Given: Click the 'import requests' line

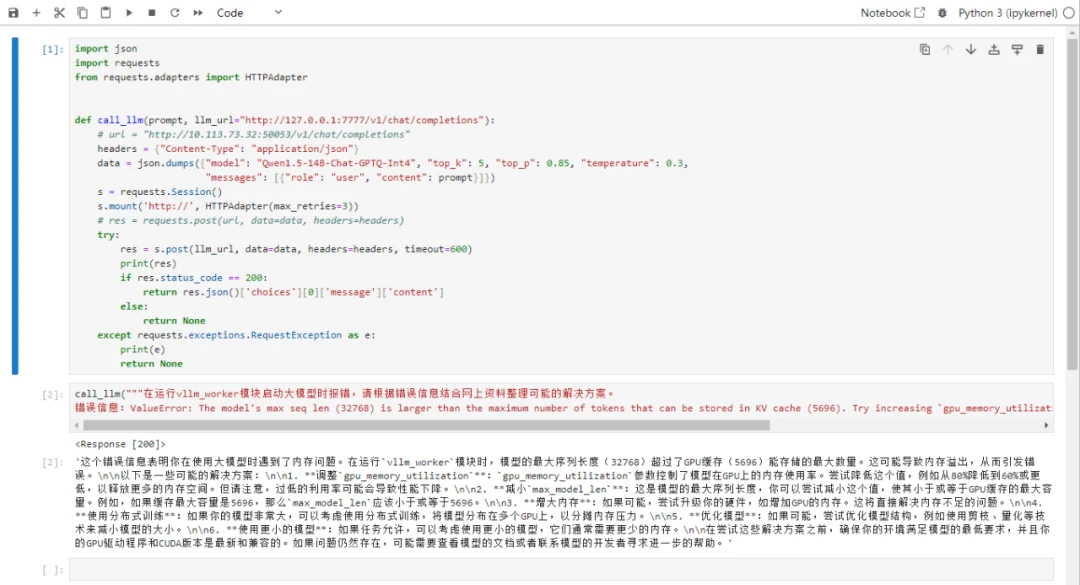Looking at the screenshot, I should click(117, 63).
